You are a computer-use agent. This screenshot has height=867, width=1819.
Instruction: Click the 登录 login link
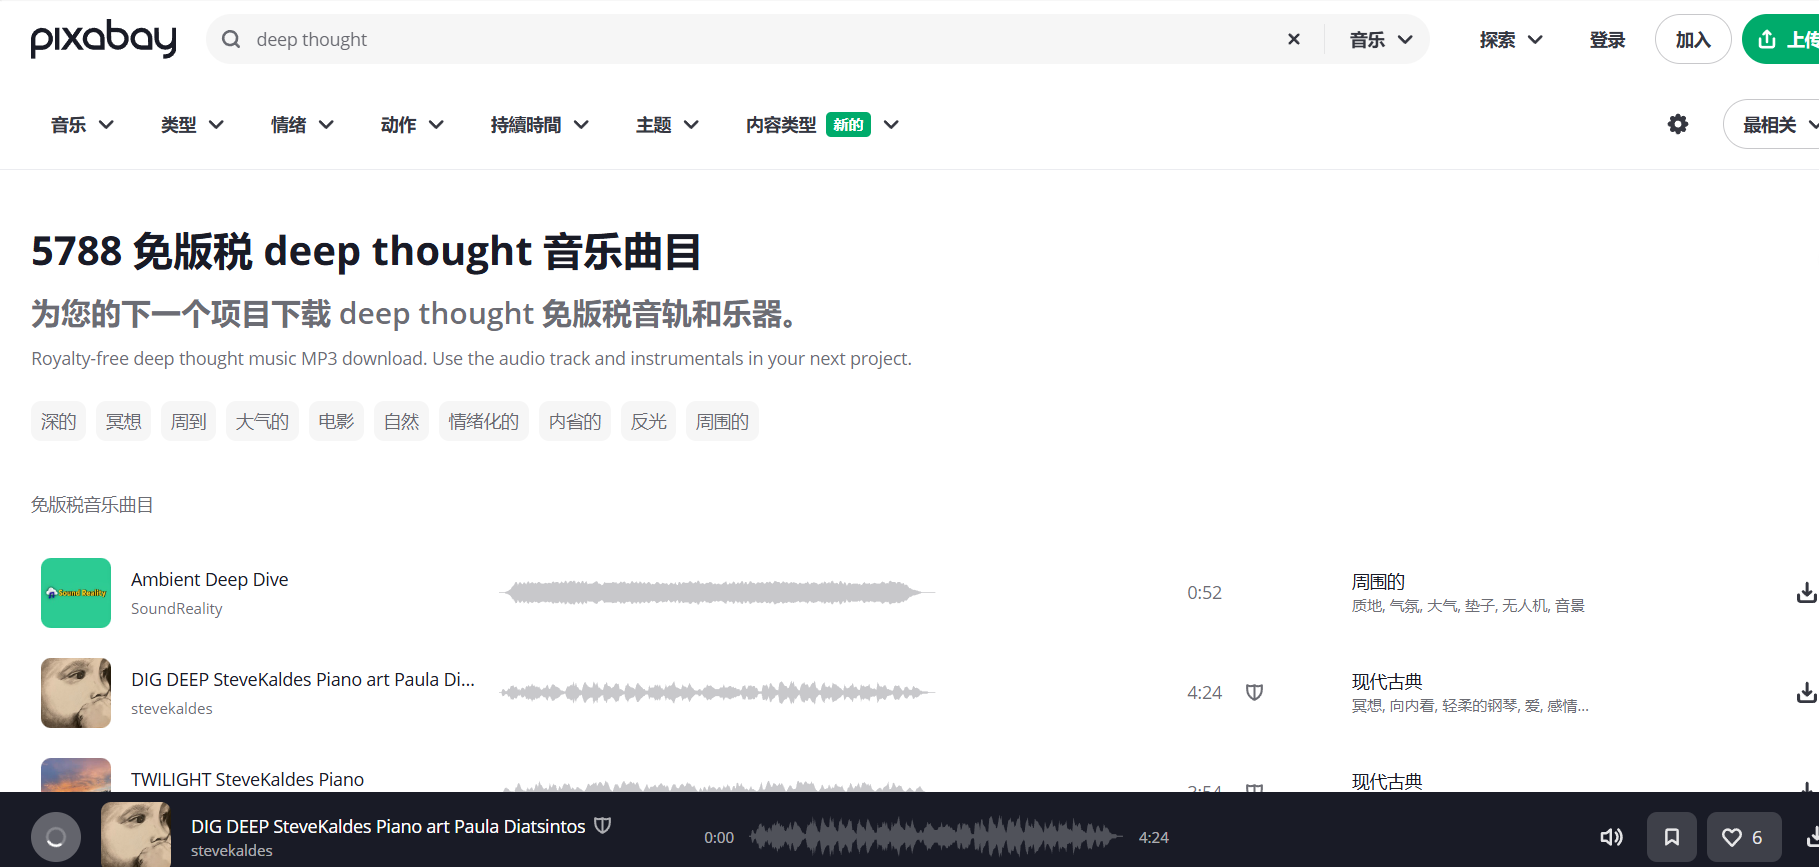click(1607, 39)
